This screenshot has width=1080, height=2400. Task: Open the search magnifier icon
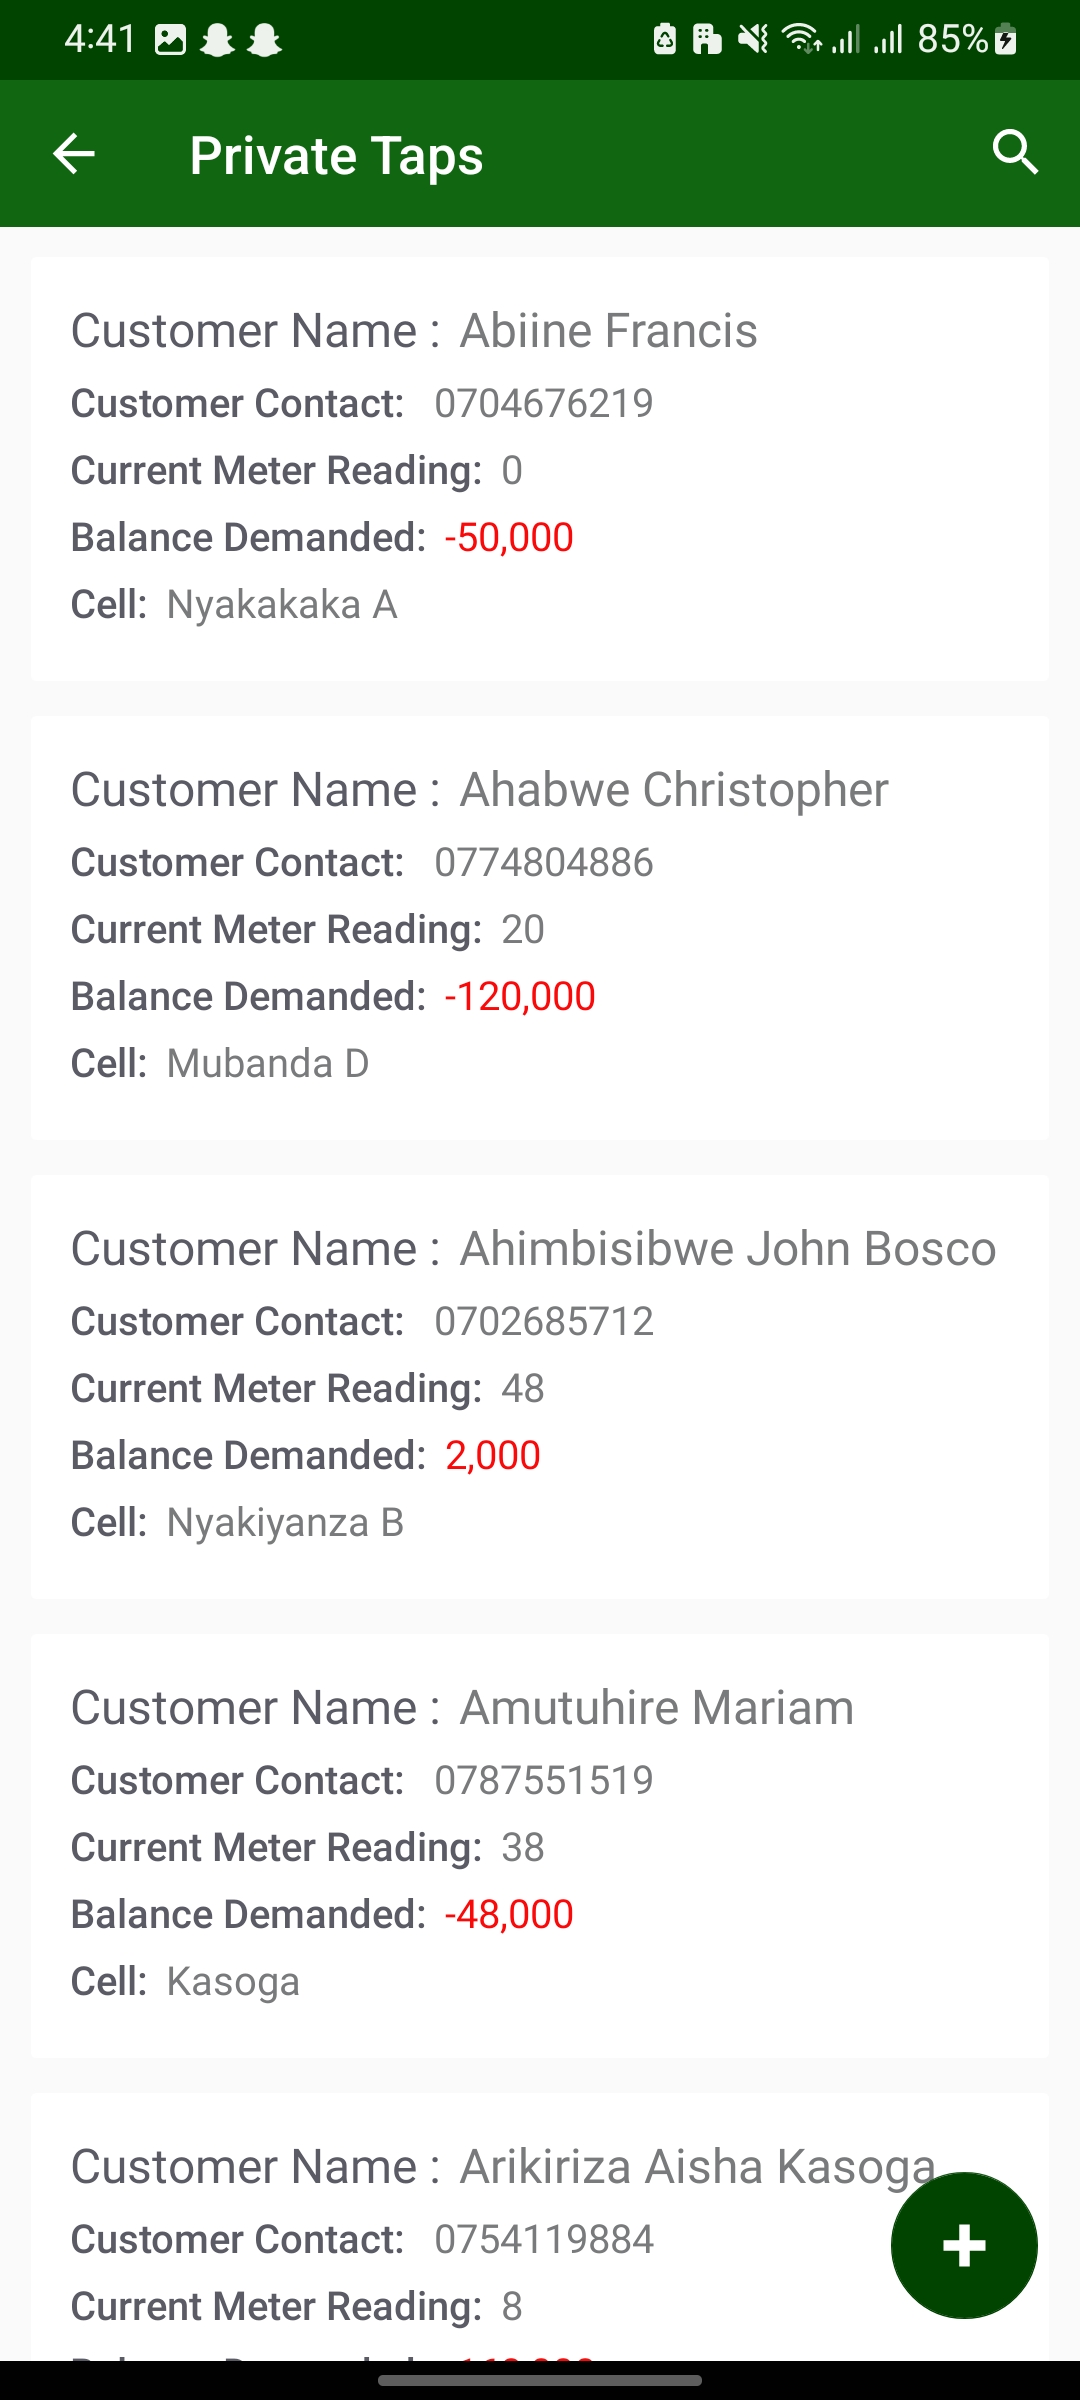coord(1015,152)
